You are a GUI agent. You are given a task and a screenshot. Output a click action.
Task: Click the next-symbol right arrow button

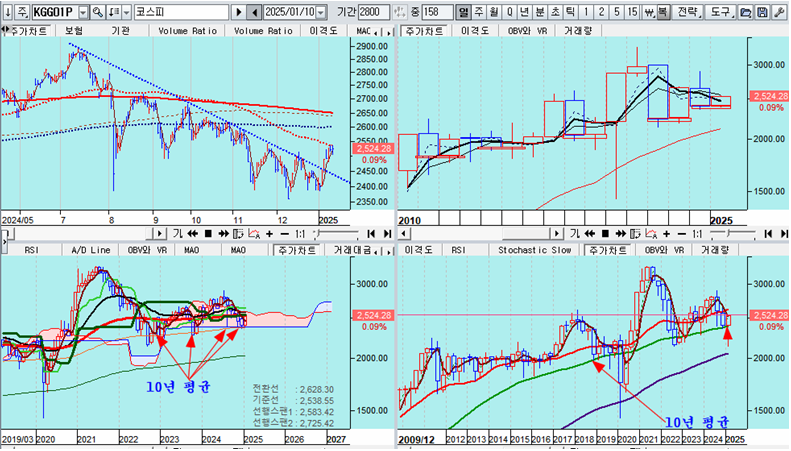239,12
